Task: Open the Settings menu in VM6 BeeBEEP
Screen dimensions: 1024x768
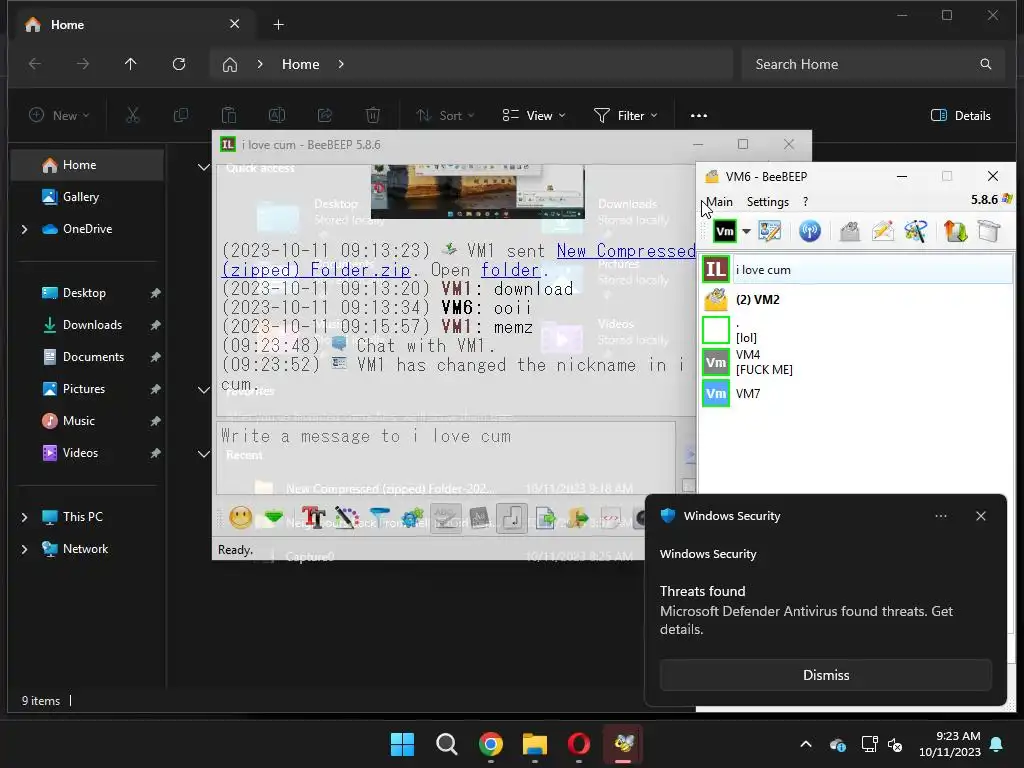Action: (767, 202)
